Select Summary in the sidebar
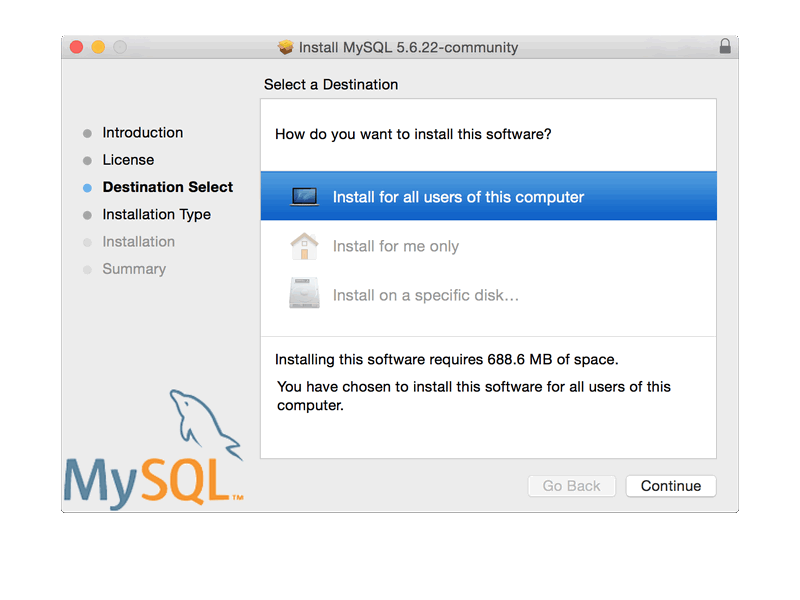Viewport: 800px width, 600px height. click(x=134, y=269)
